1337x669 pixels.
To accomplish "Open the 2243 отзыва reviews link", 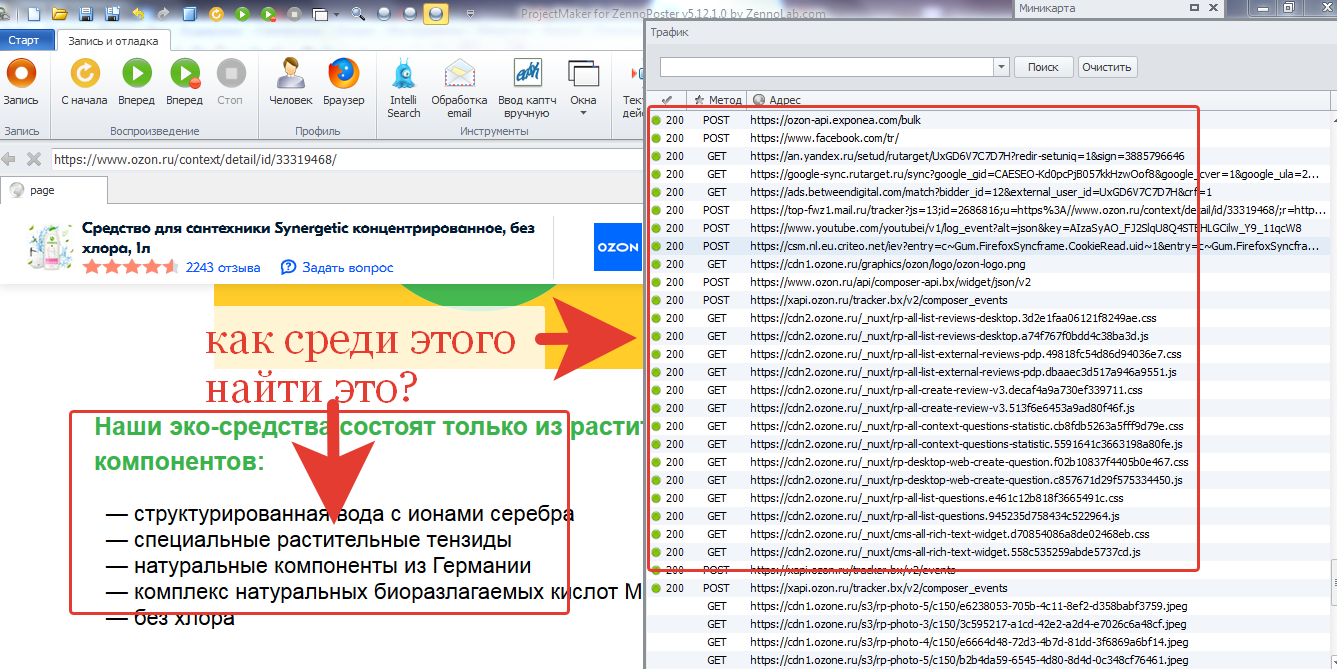I will 223,267.
